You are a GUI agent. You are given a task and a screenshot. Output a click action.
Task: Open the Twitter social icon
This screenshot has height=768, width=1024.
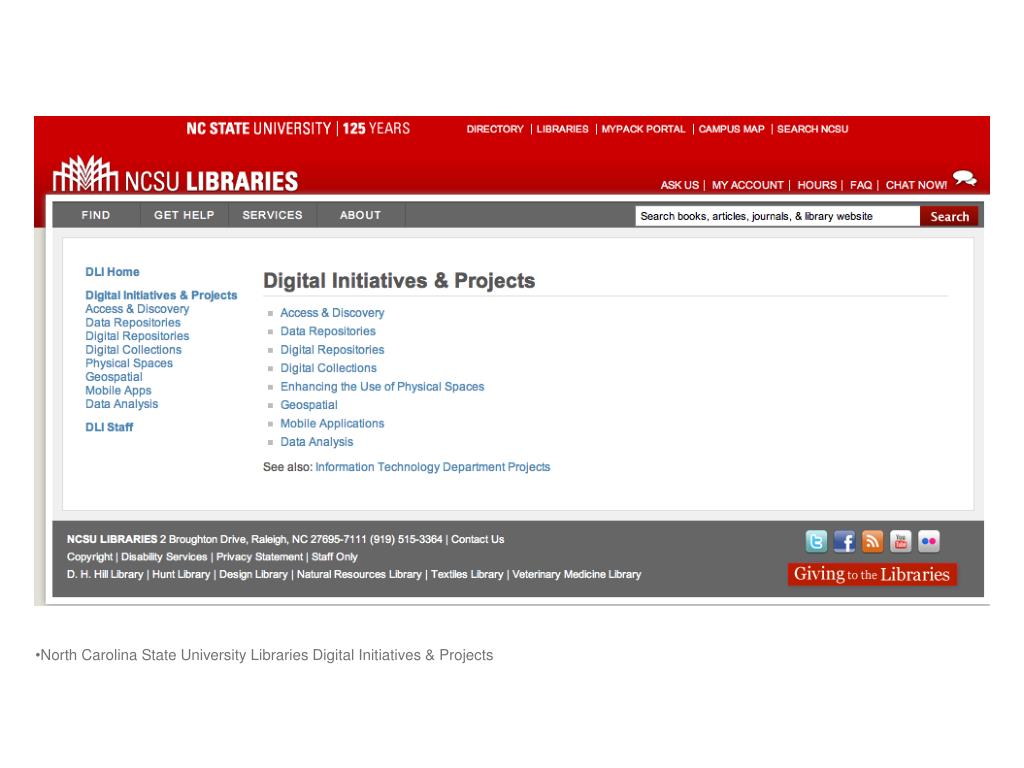point(816,541)
